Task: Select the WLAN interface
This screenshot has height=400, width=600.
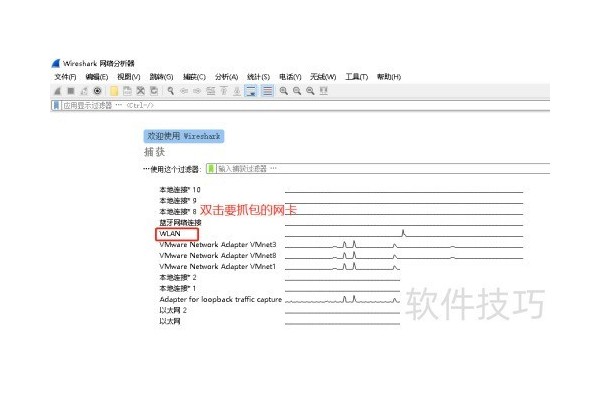Action: tap(170, 233)
